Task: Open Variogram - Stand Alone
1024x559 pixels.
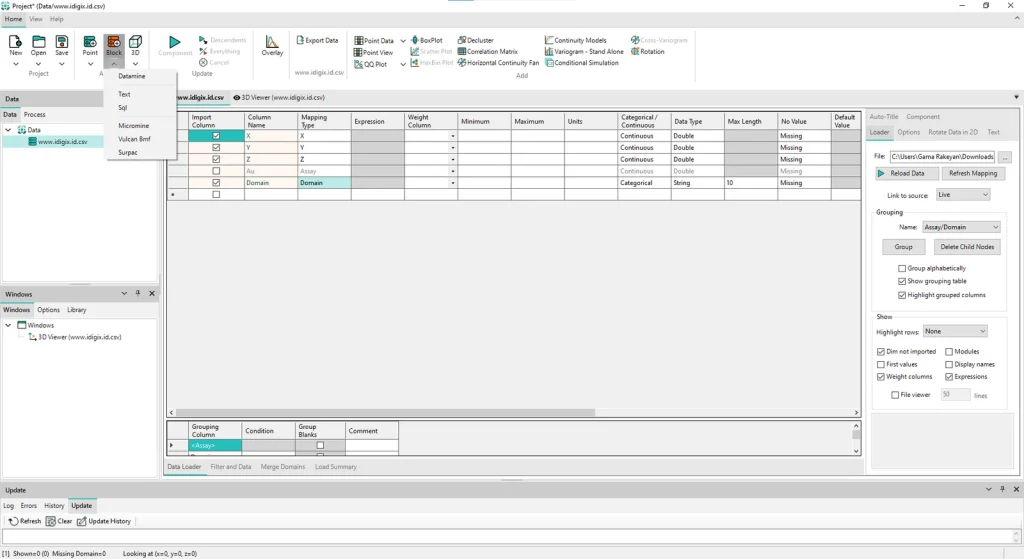Action: [584, 52]
